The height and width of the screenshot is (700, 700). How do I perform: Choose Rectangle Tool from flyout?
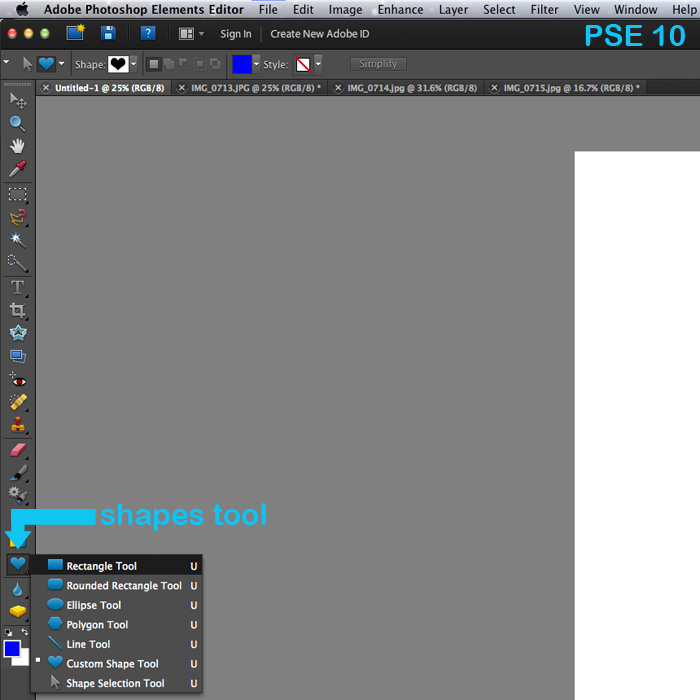click(117, 566)
